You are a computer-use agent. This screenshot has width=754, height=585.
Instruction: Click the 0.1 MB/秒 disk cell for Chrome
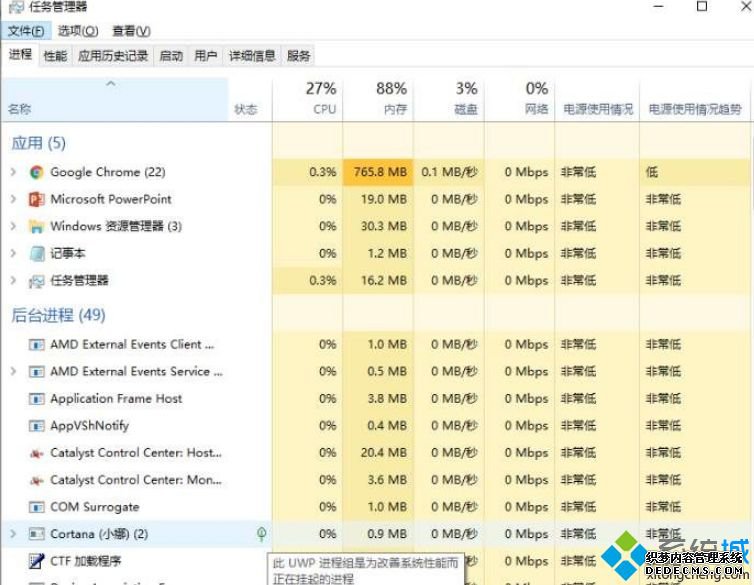pos(449,172)
